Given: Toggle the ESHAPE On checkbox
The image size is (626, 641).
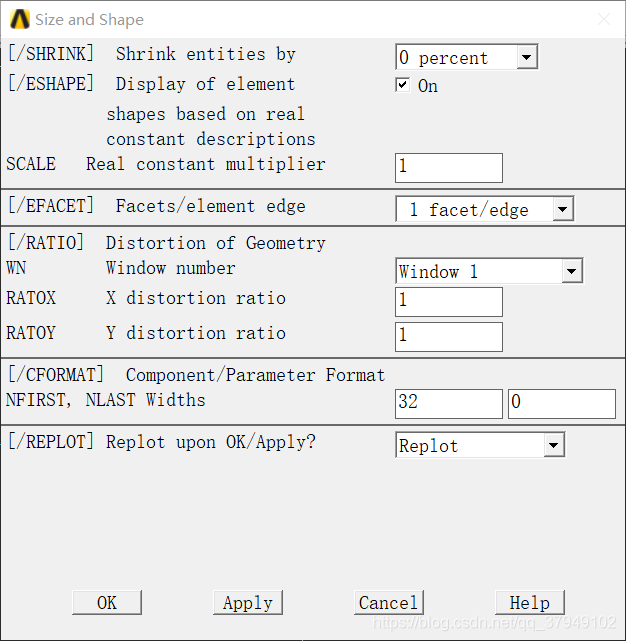Looking at the screenshot, I should (402, 85).
